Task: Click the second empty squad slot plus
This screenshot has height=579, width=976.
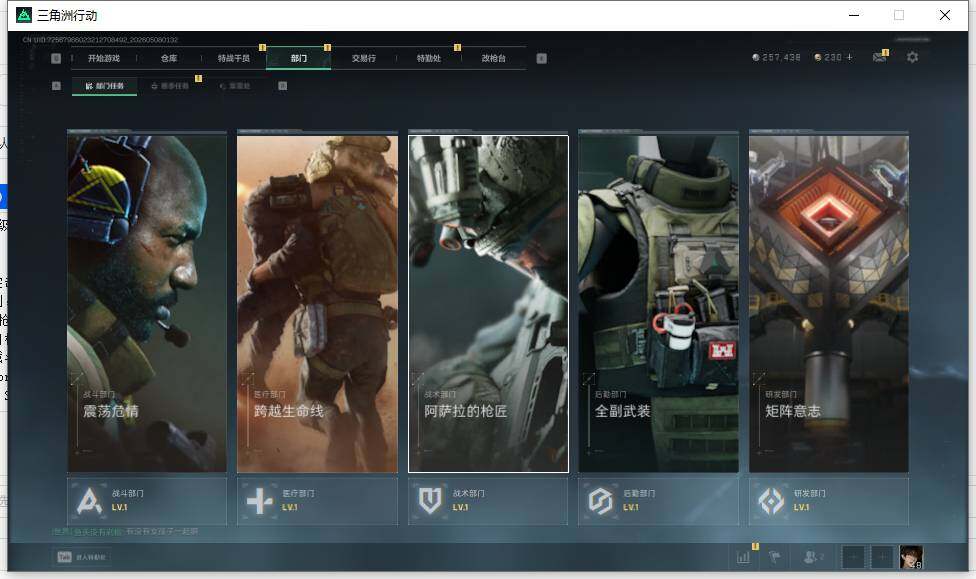Action: pos(881,557)
